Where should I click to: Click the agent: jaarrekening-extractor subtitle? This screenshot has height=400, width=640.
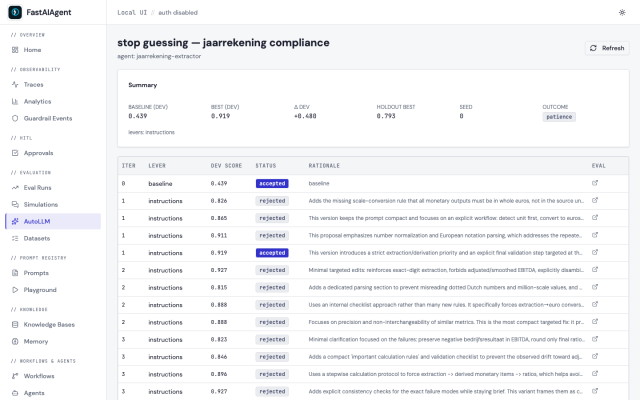159,56
